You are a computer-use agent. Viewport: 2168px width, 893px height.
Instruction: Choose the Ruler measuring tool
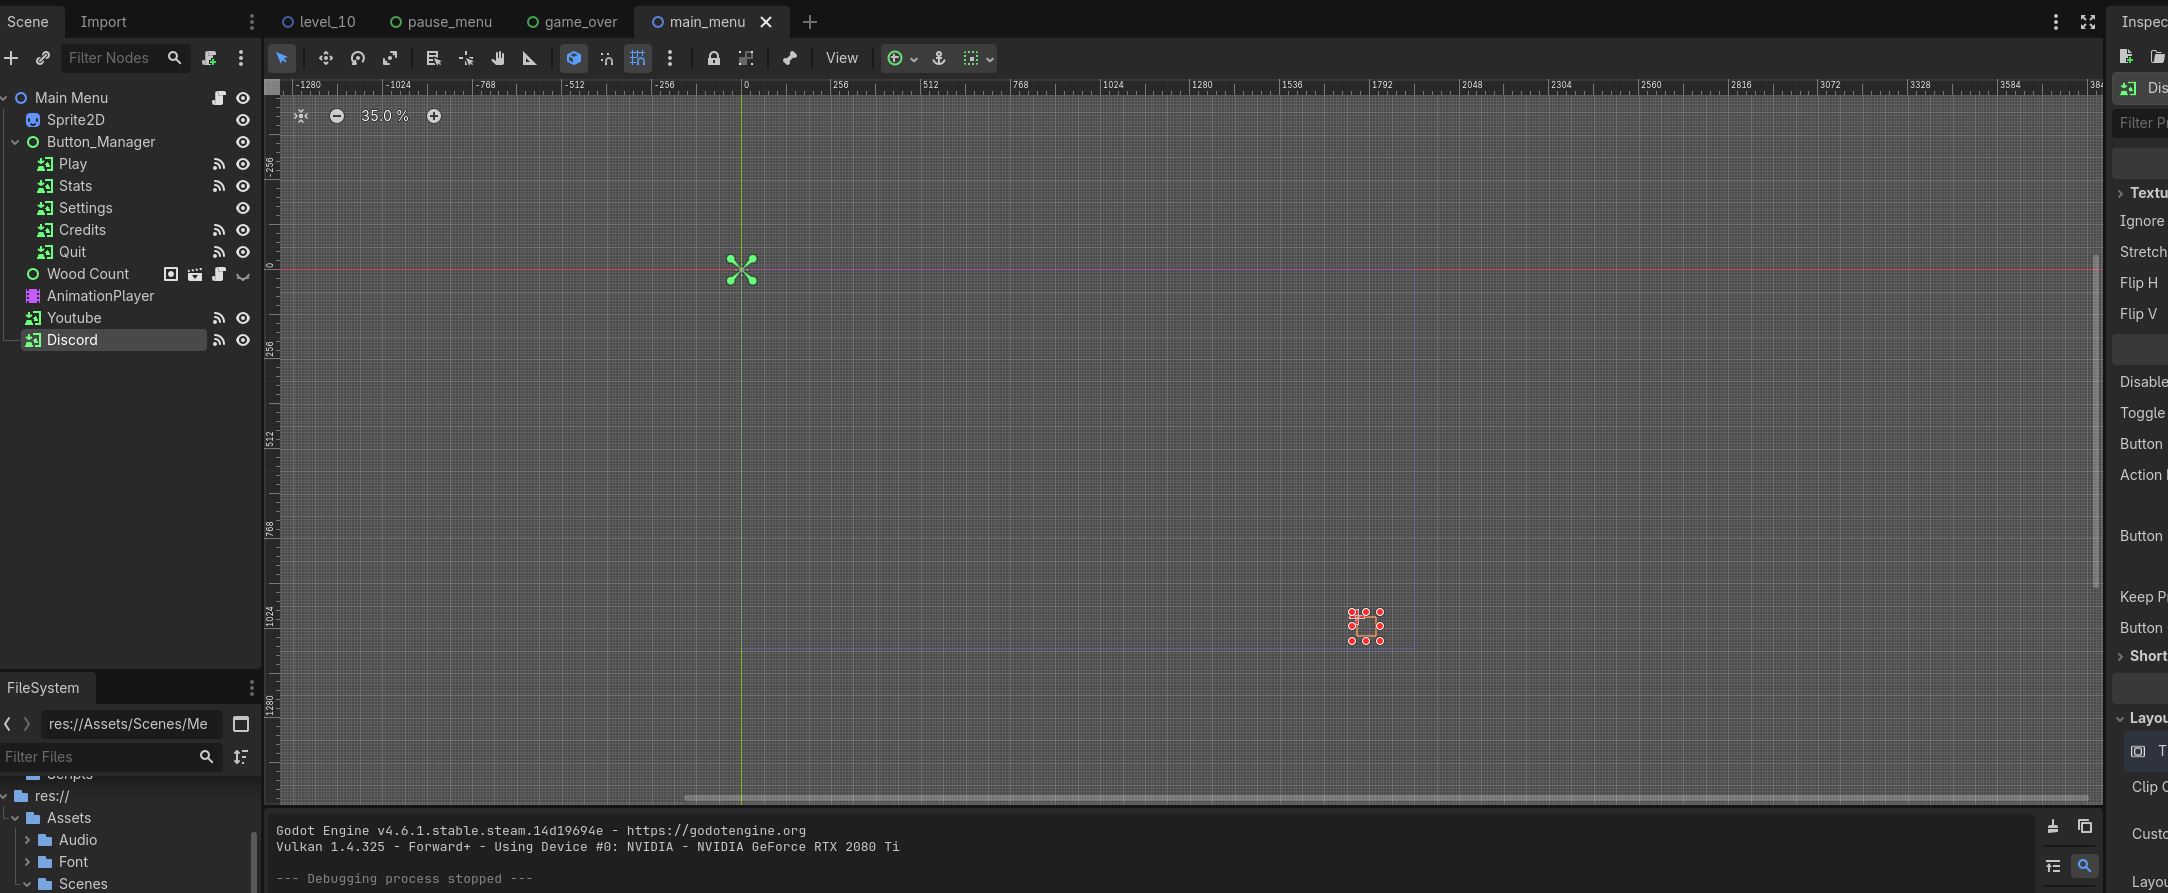click(530, 59)
